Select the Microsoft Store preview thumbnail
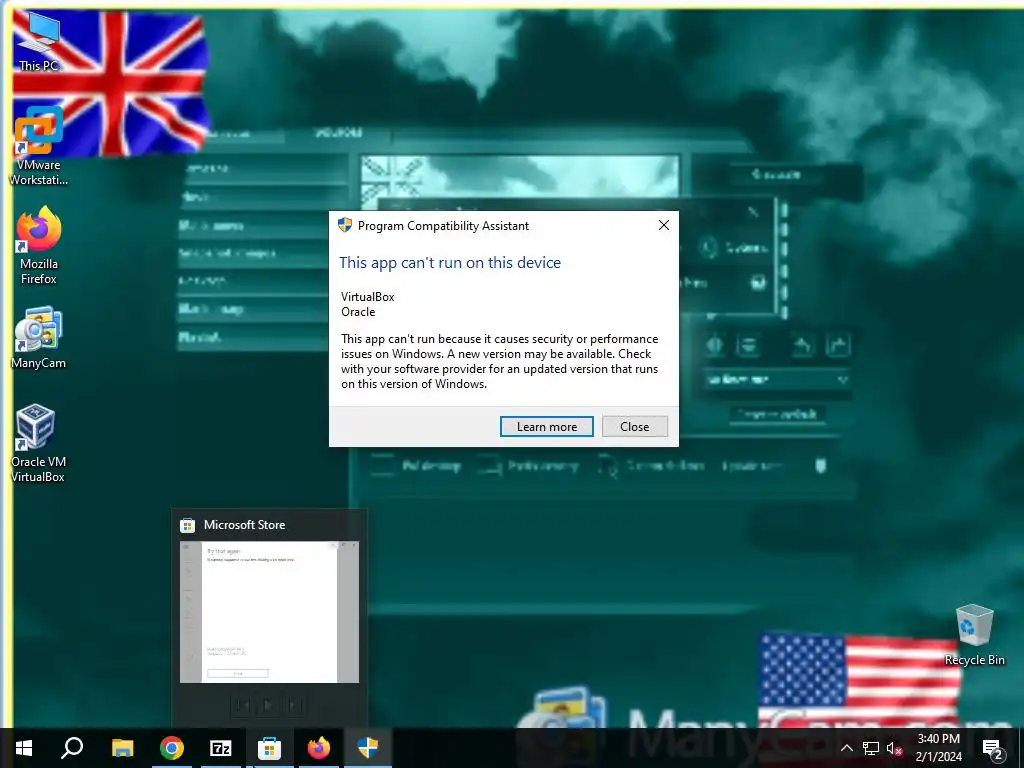Viewport: 1024px width, 768px height. tap(269, 612)
